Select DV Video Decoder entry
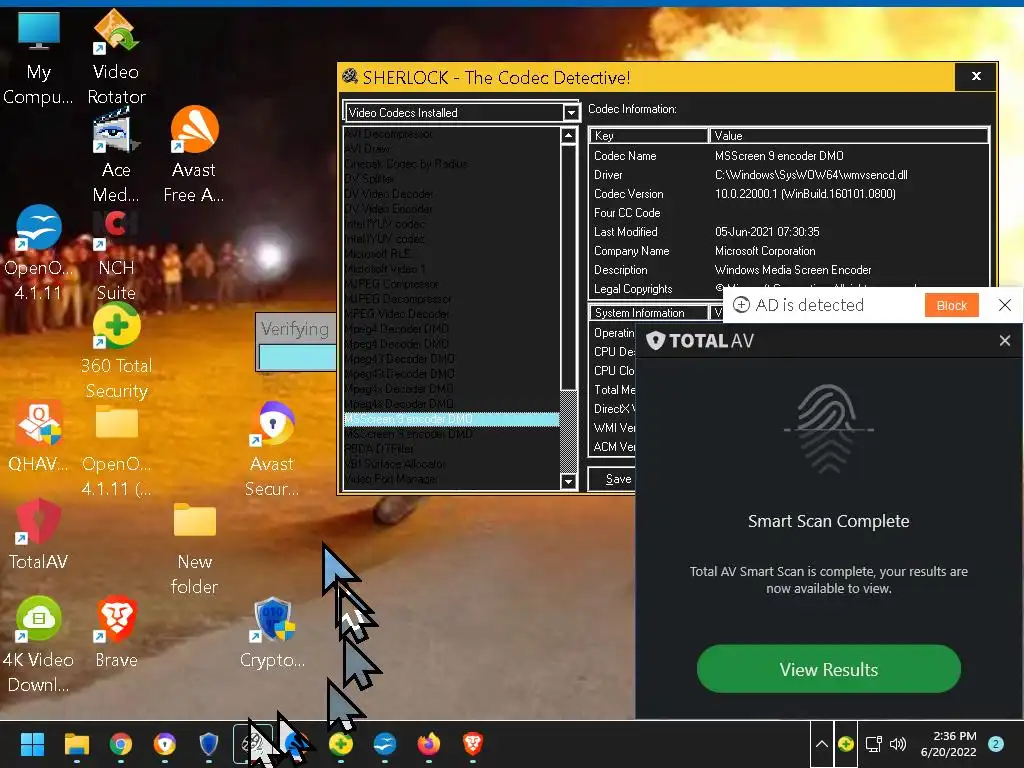The height and width of the screenshot is (768, 1024). coord(452,194)
